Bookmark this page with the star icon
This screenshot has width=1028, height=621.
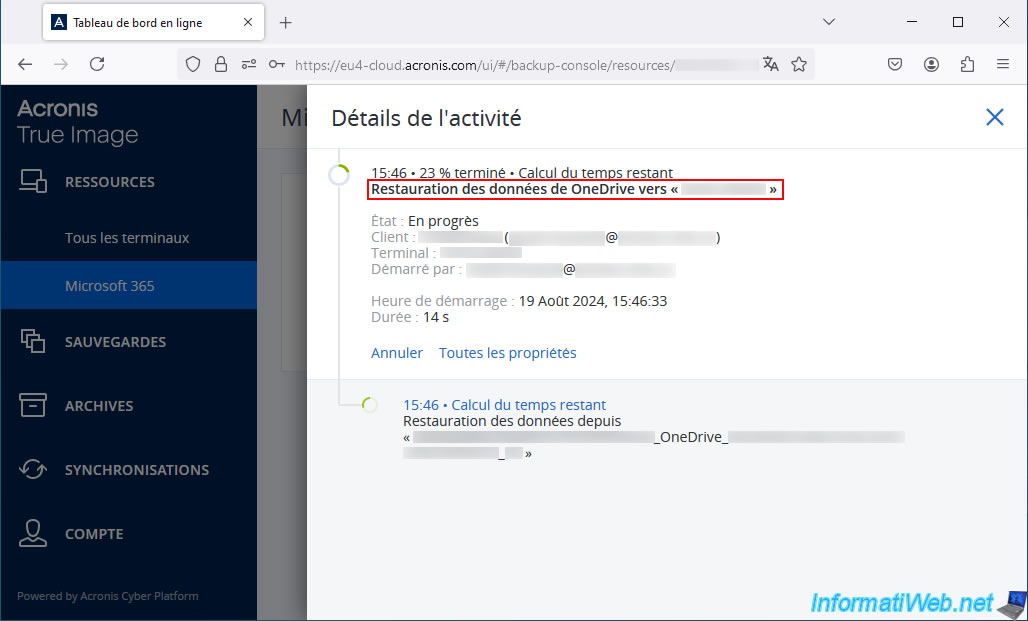coord(799,64)
